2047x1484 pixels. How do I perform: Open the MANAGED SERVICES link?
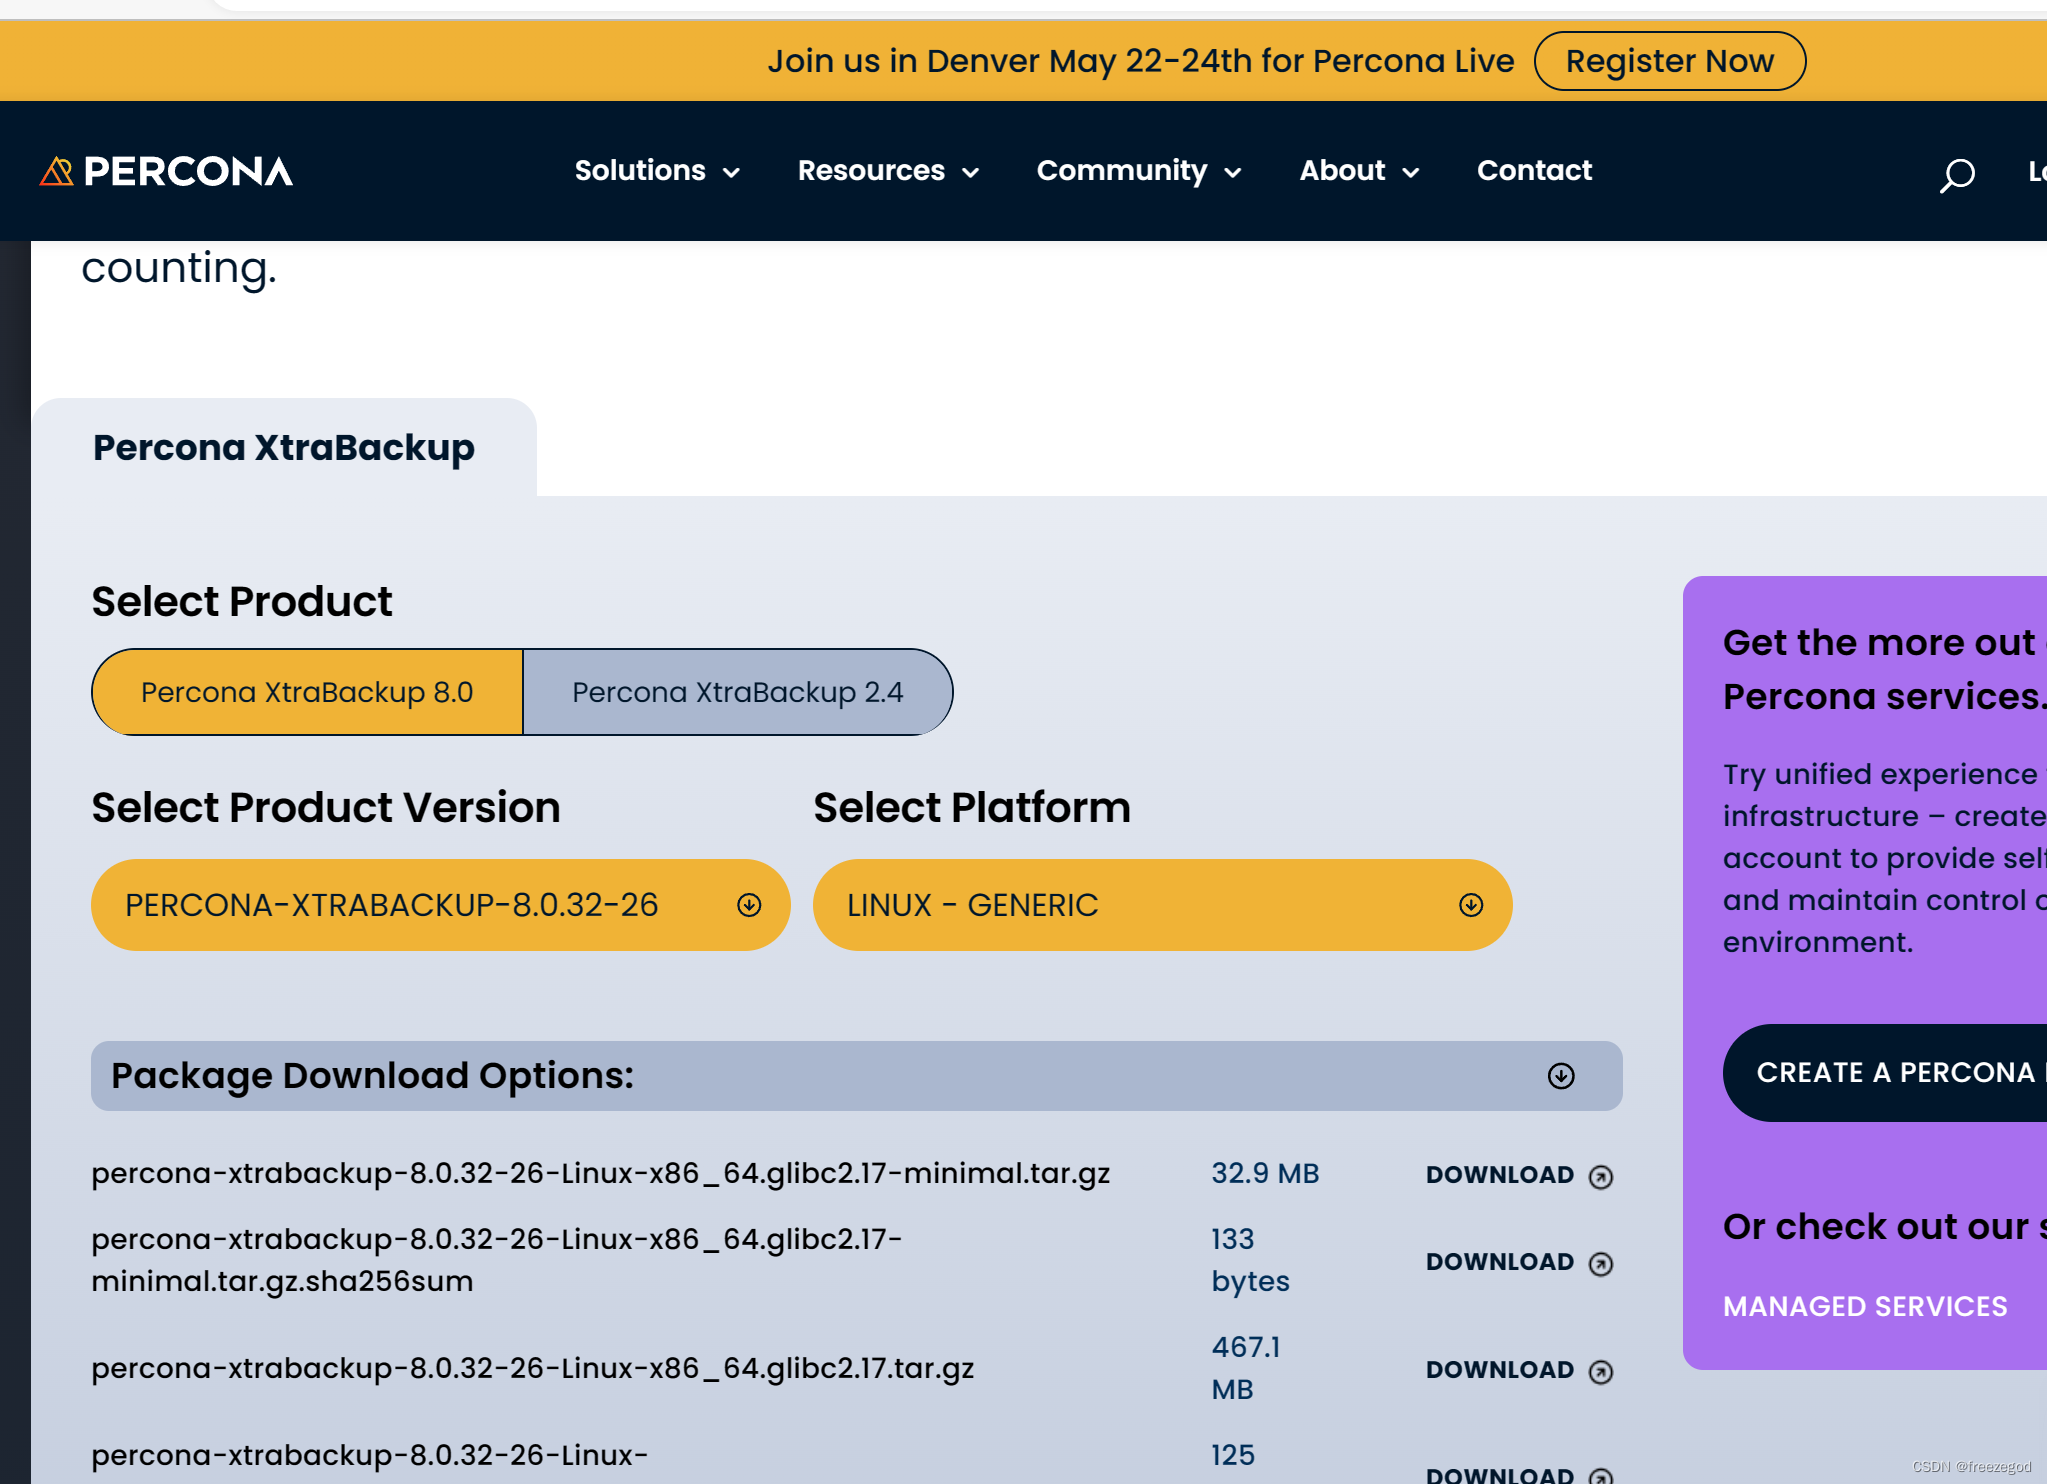[x=1864, y=1306]
